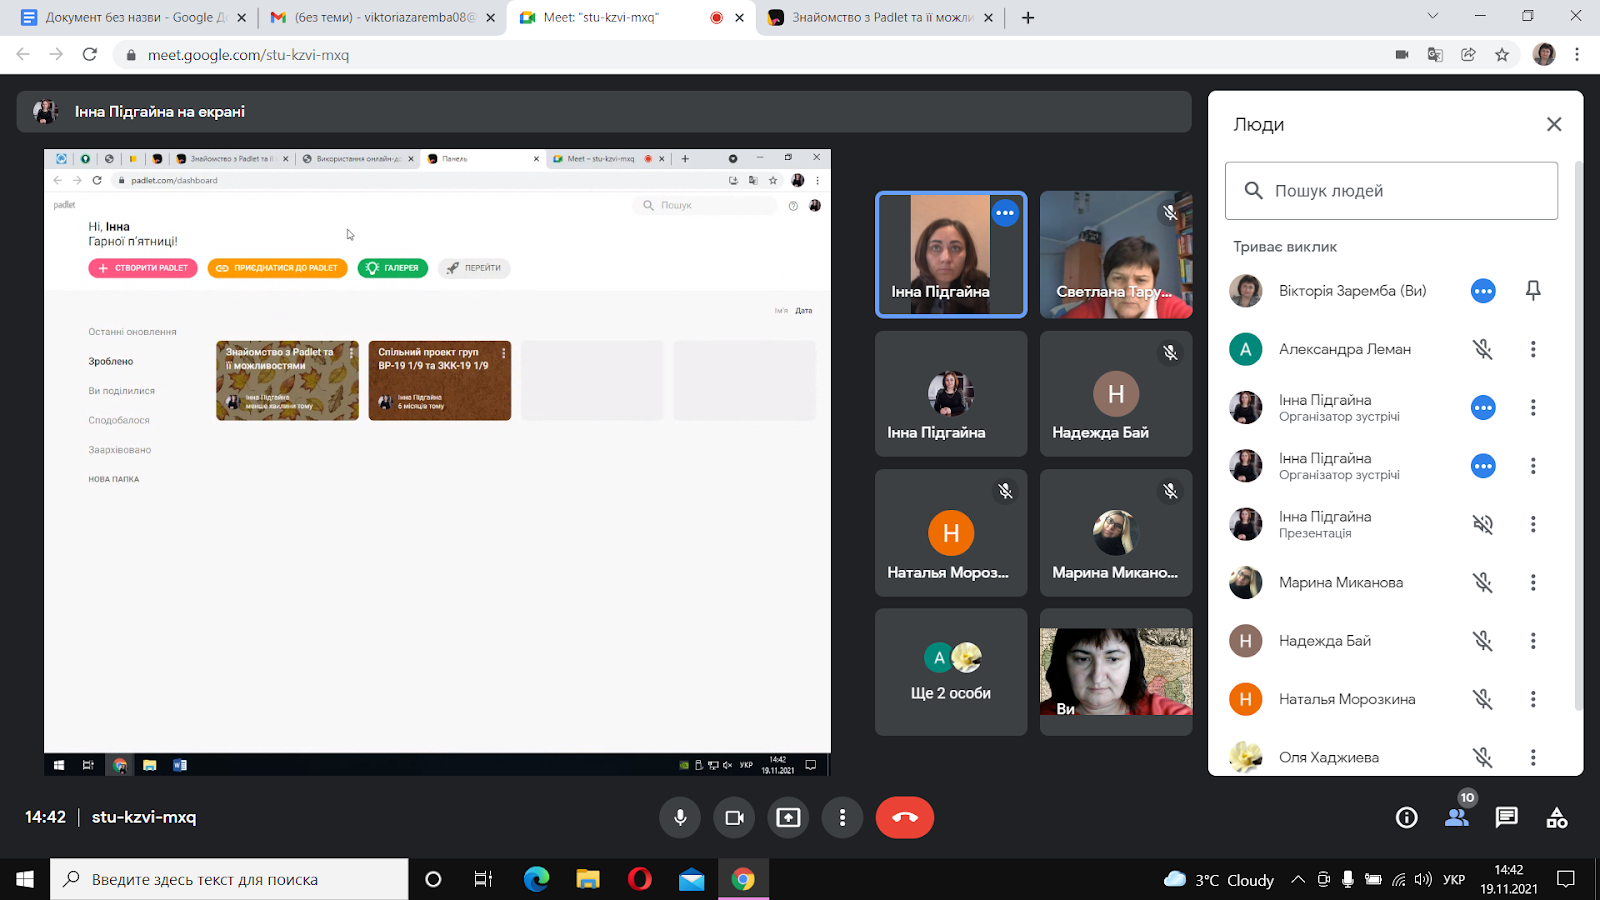The image size is (1600, 900).
Task: Click the people icon with the 10 badge
Action: [1457, 818]
